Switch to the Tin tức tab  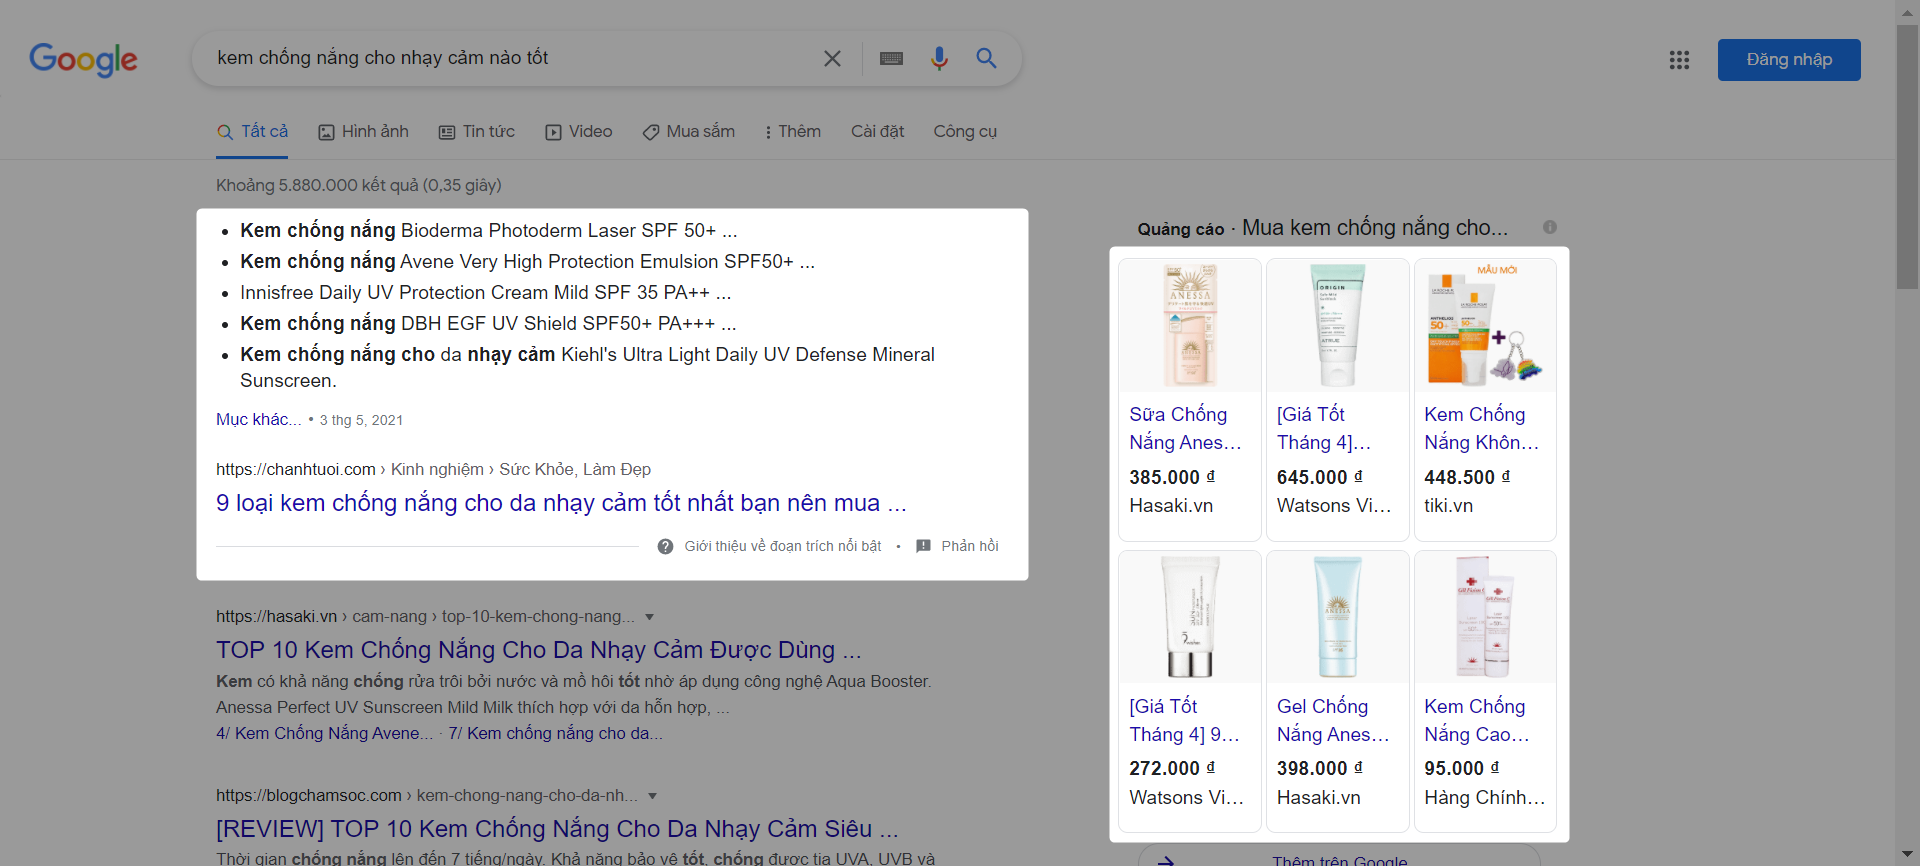pos(477,132)
